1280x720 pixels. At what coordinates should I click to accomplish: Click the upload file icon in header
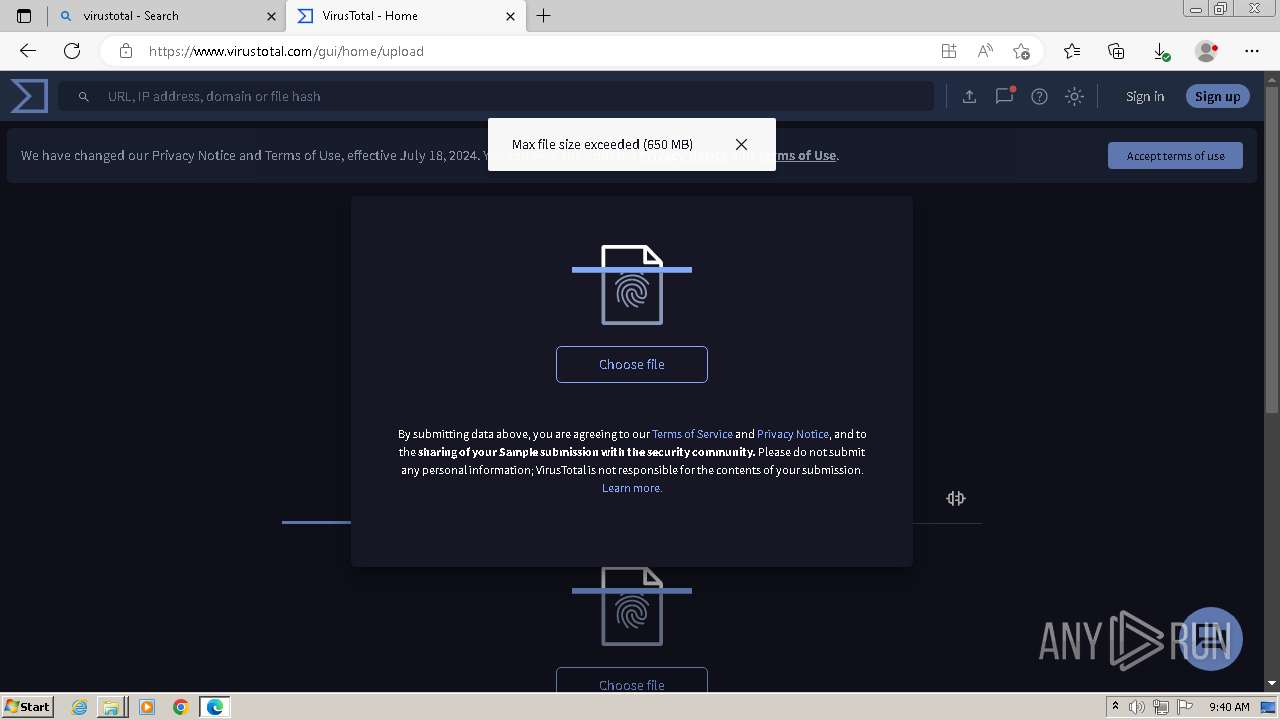pyautogui.click(x=969, y=96)
